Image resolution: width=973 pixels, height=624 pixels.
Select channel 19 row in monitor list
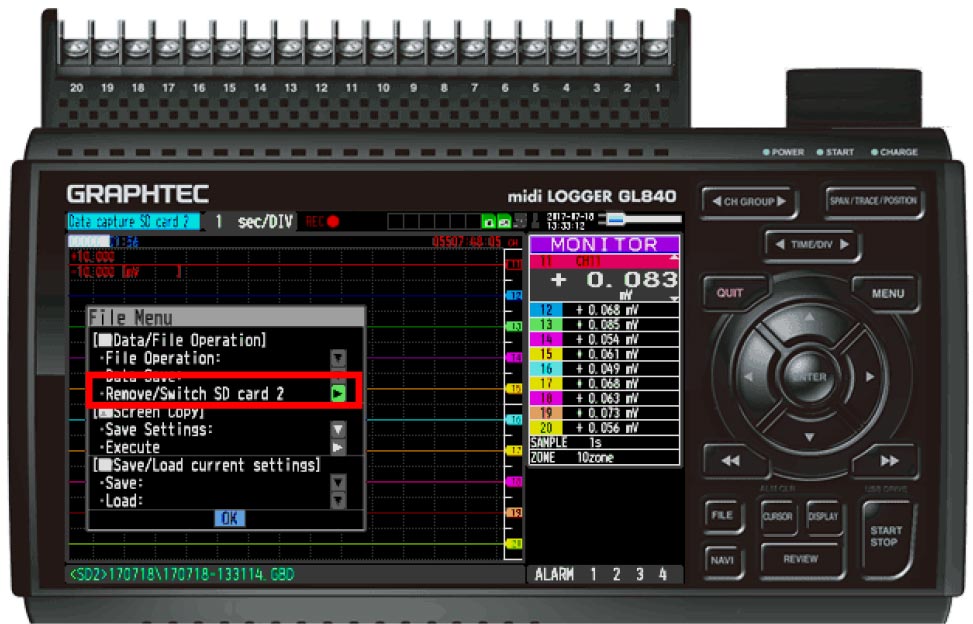(604, 413)
